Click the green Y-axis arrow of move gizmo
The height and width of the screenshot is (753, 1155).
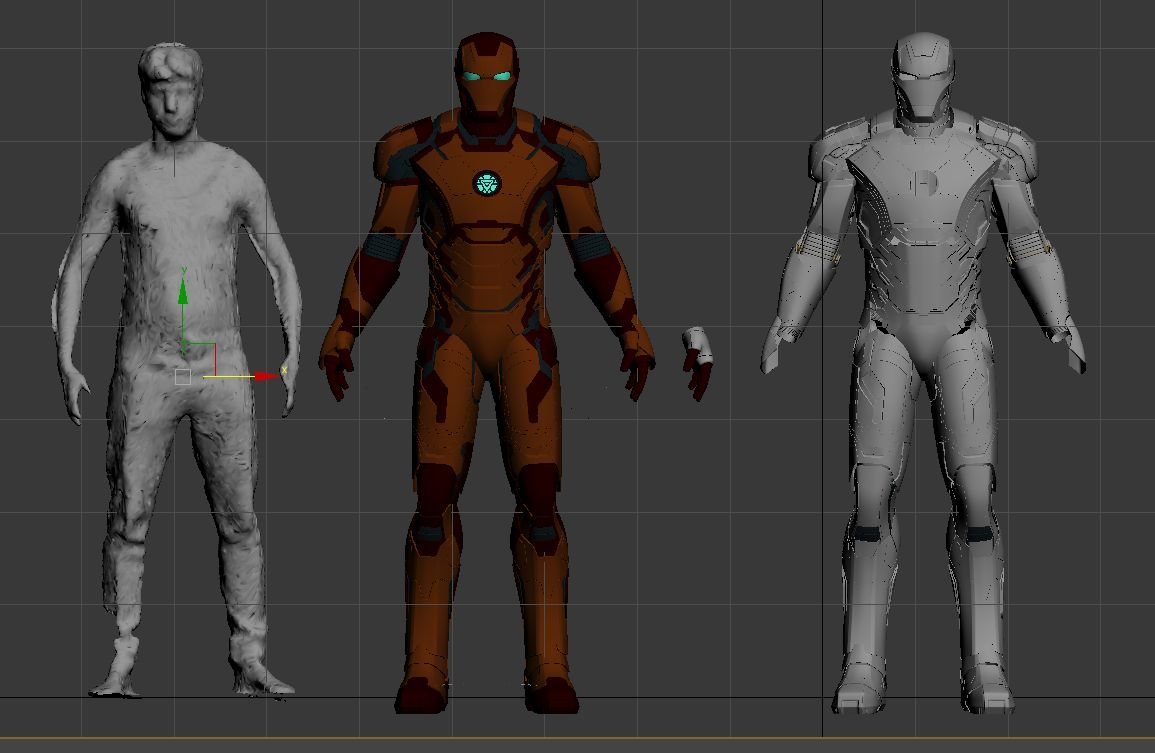click(x=183, y=293)
